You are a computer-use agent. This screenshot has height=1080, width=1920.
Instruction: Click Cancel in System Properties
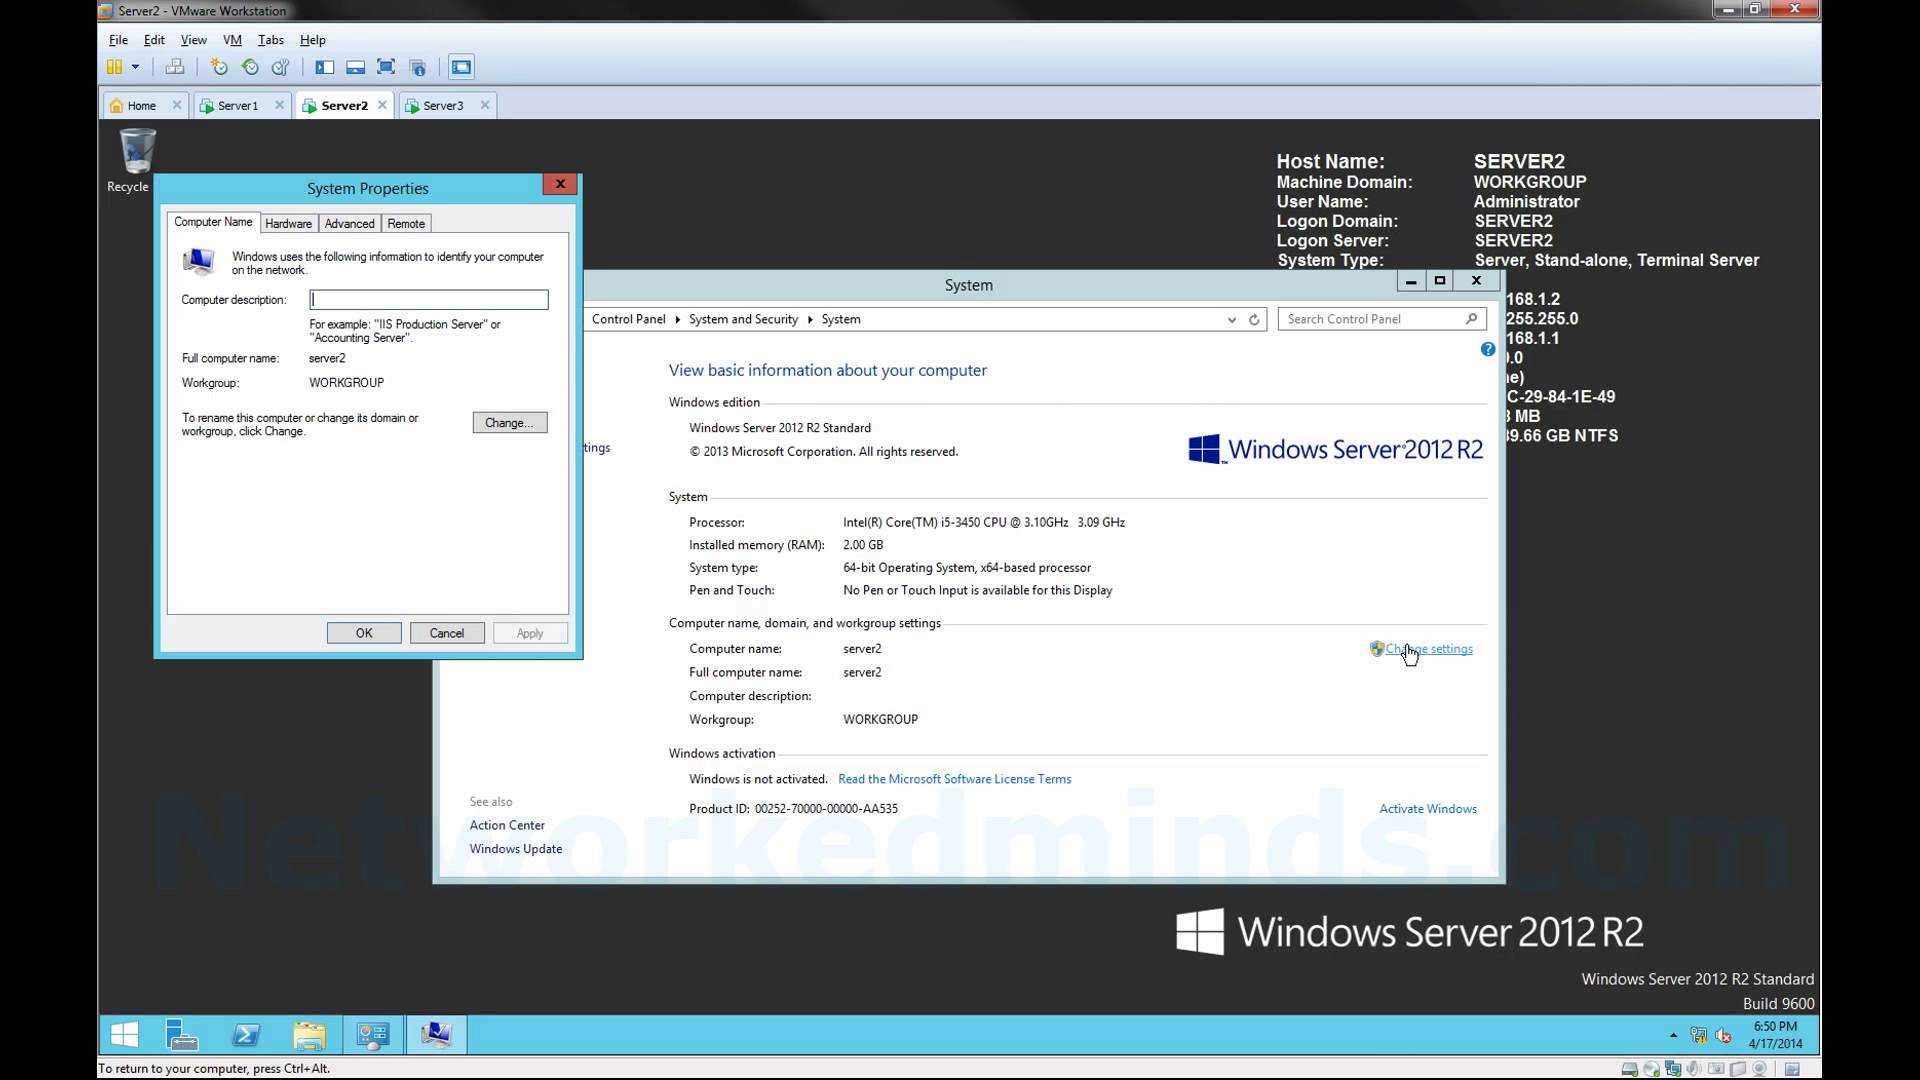[447, 633]
